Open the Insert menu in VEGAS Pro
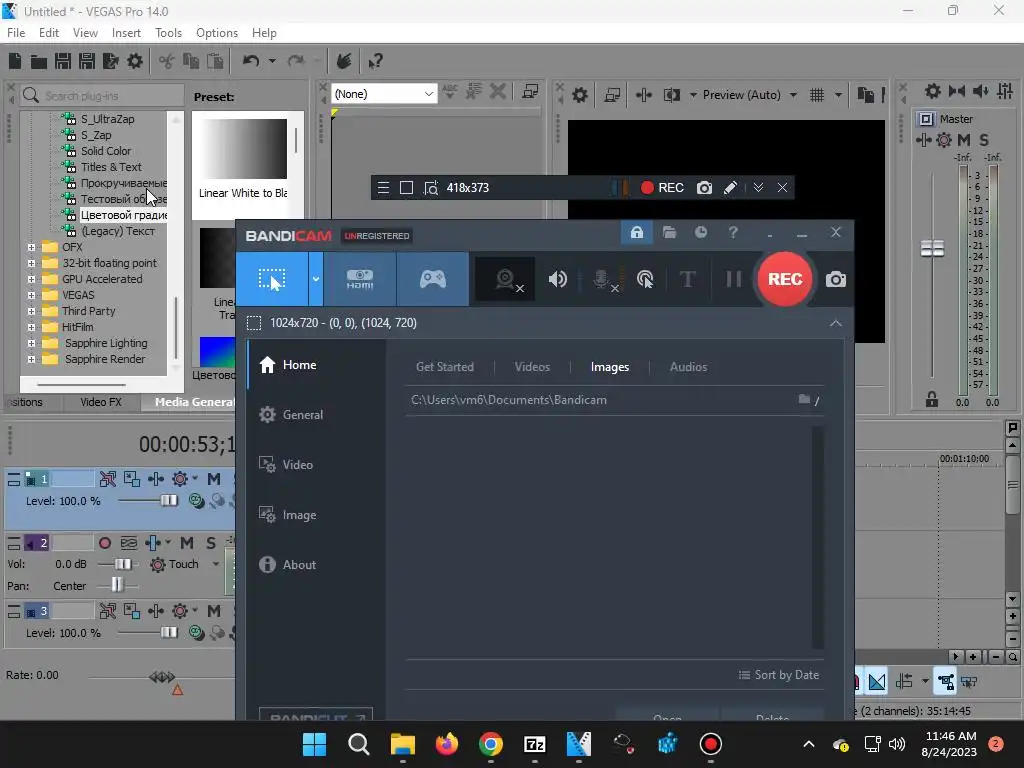Screen dimensions: 1024x768 click(126, 33)
